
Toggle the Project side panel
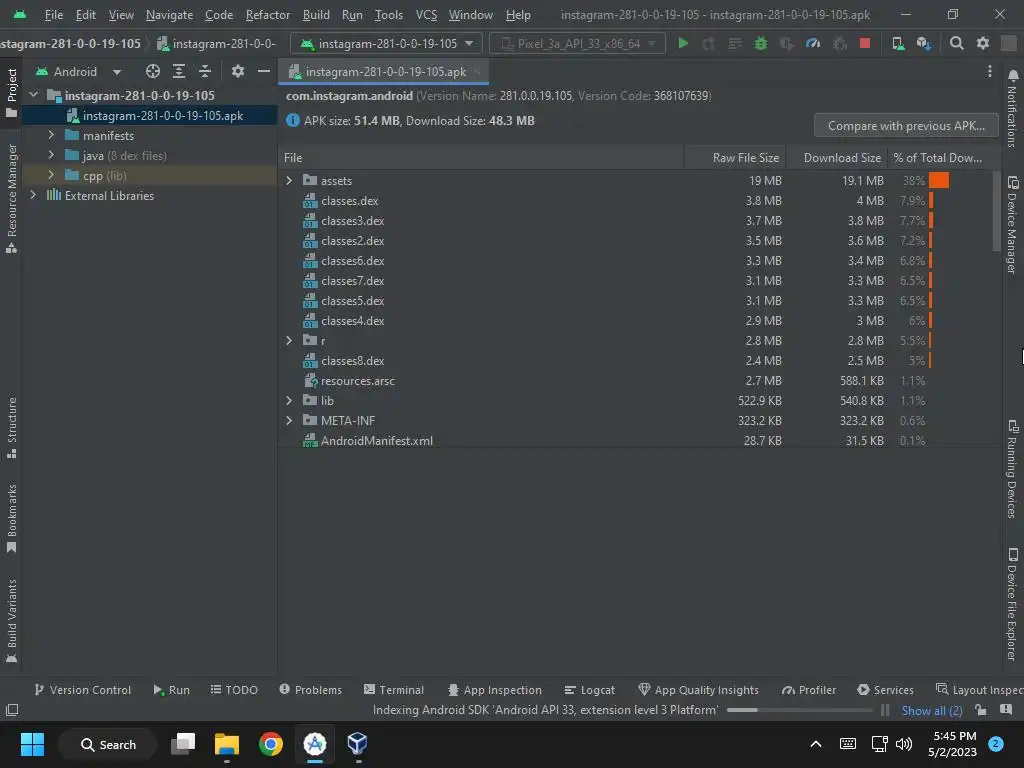(x=12, y=93)
